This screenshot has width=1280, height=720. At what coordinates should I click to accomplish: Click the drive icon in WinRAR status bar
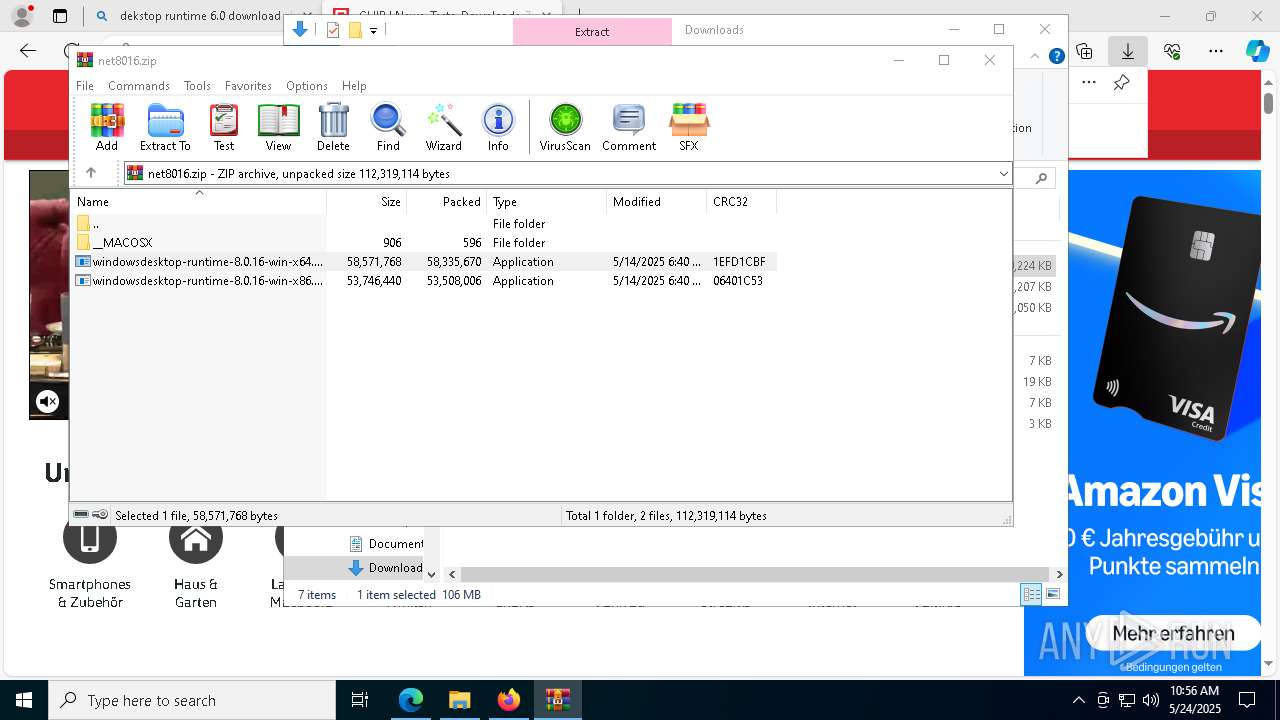pos(81,515)
